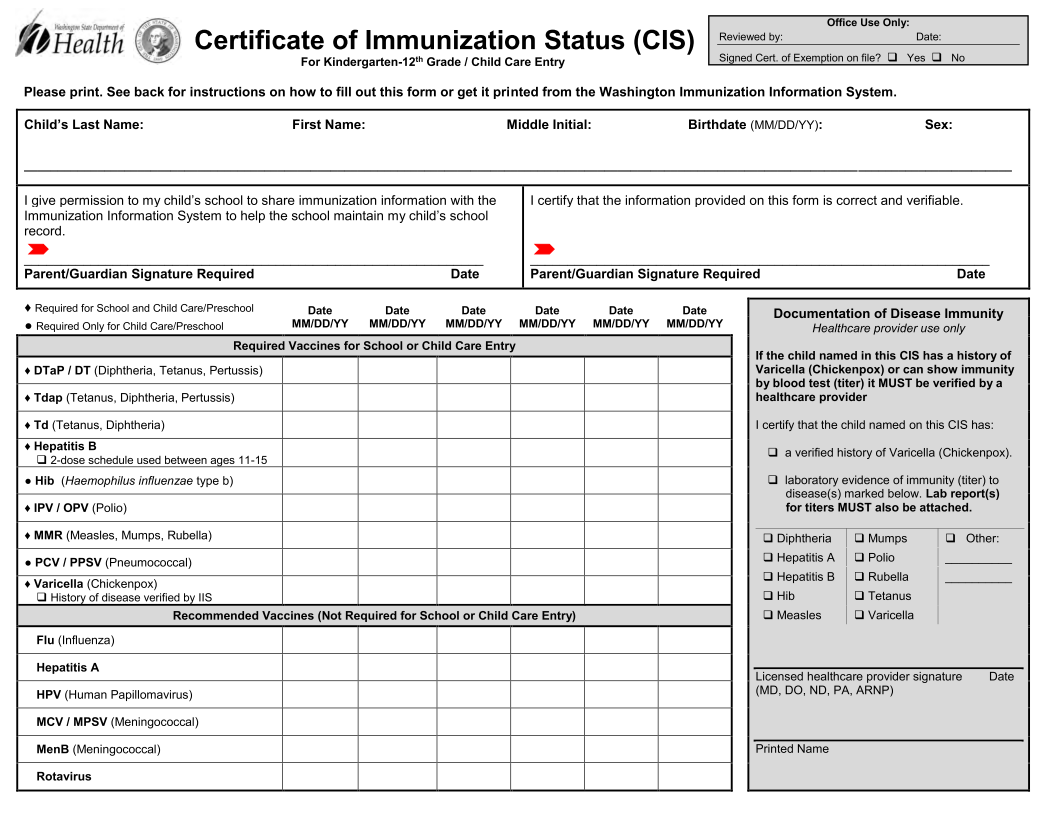The image size is (1052, 820).
Task: Mark the Hepatitis A immunity checkbox
Action: click(x=768, y=557)
